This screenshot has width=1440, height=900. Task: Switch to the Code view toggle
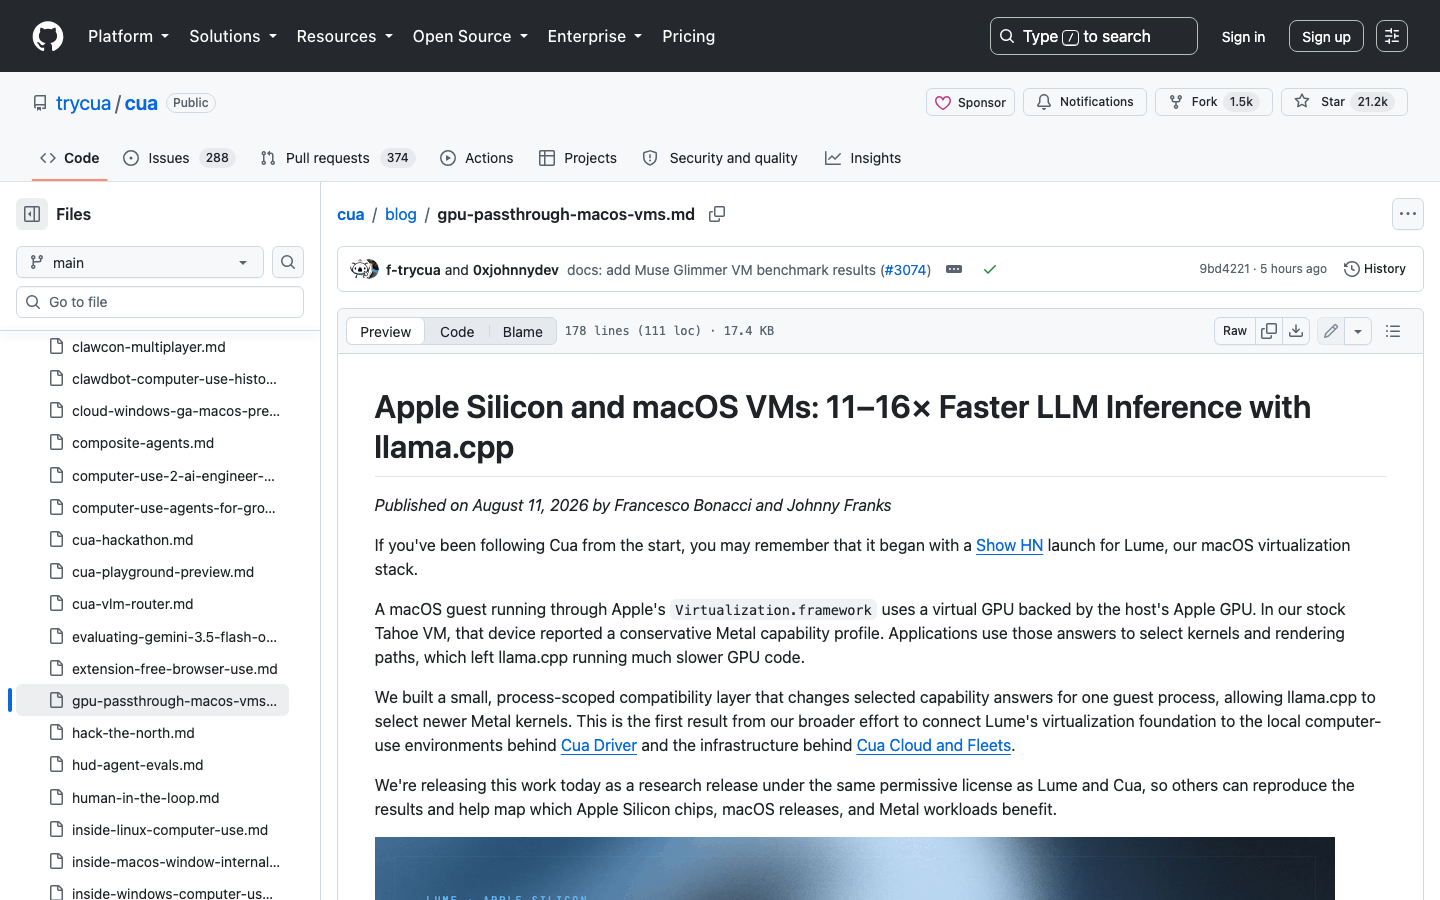[457, 331]
